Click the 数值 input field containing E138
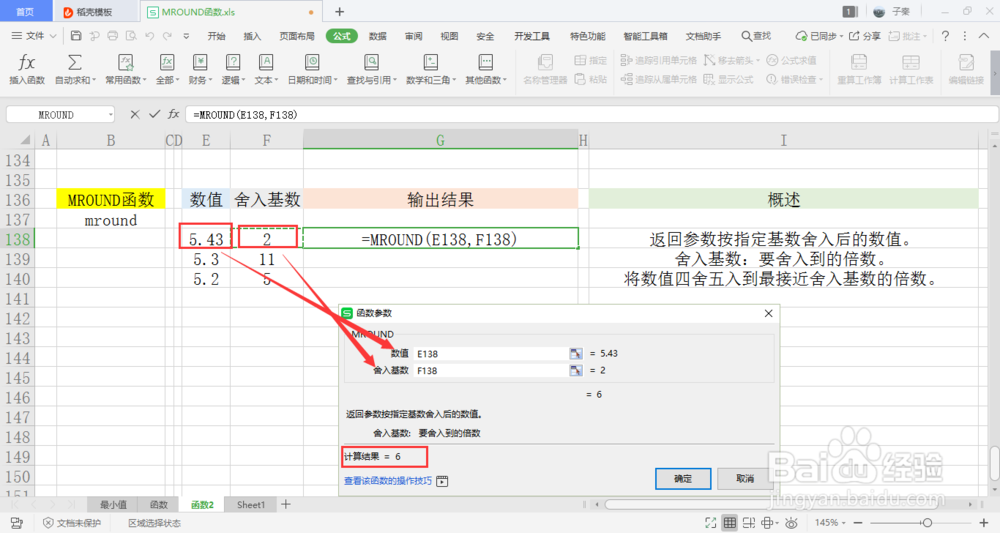This screenshot has height=533, width=1000. [490, 353]
